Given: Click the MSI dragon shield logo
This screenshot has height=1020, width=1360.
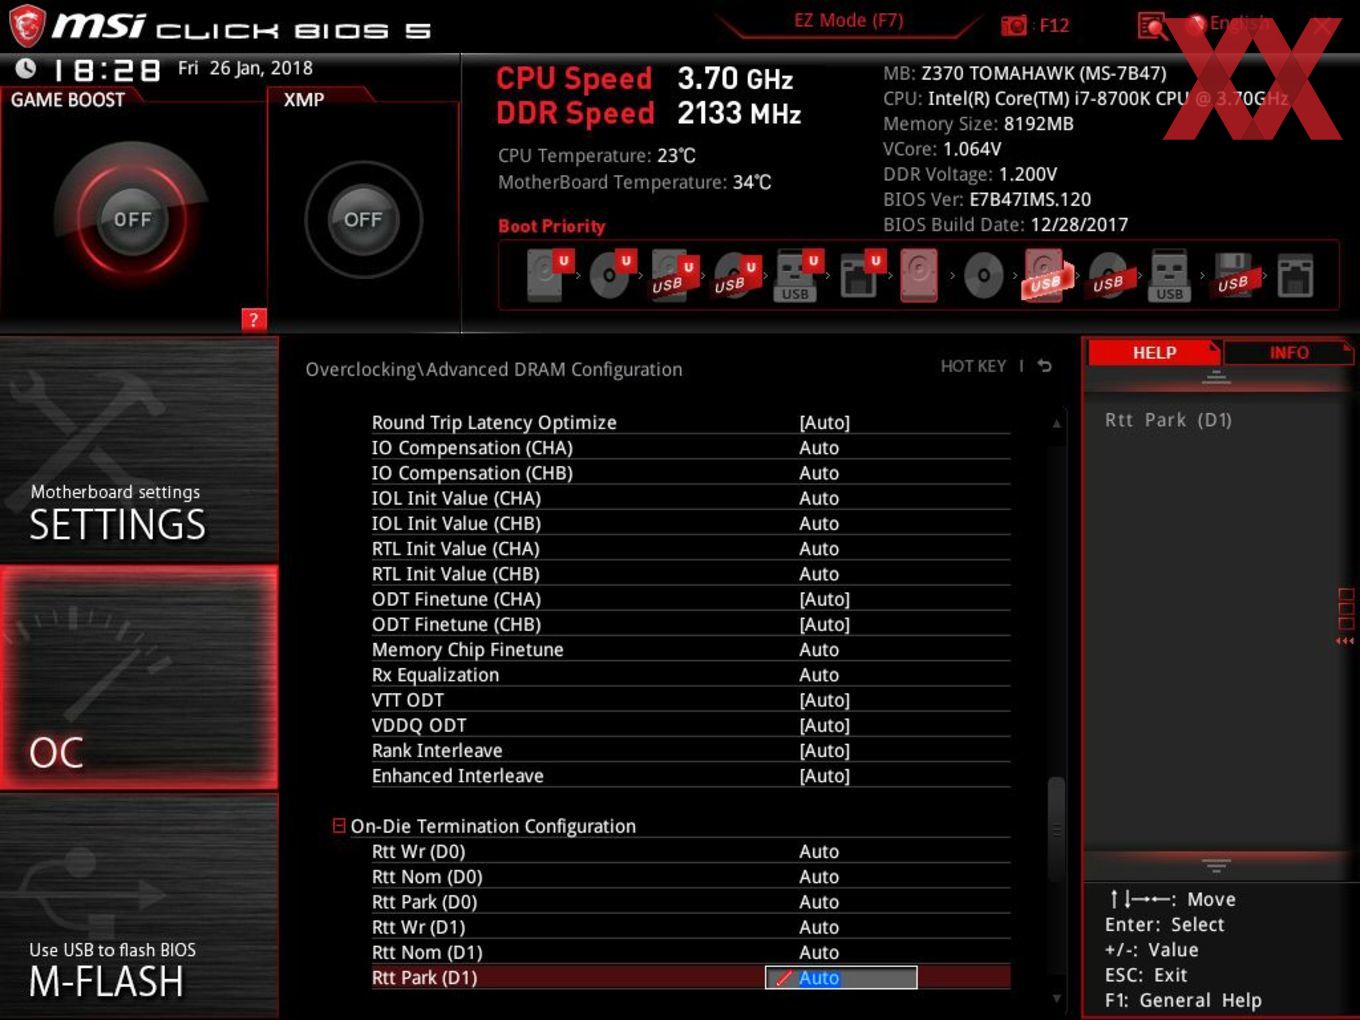Looking at the screenshot, I should [x=26, y=26].
